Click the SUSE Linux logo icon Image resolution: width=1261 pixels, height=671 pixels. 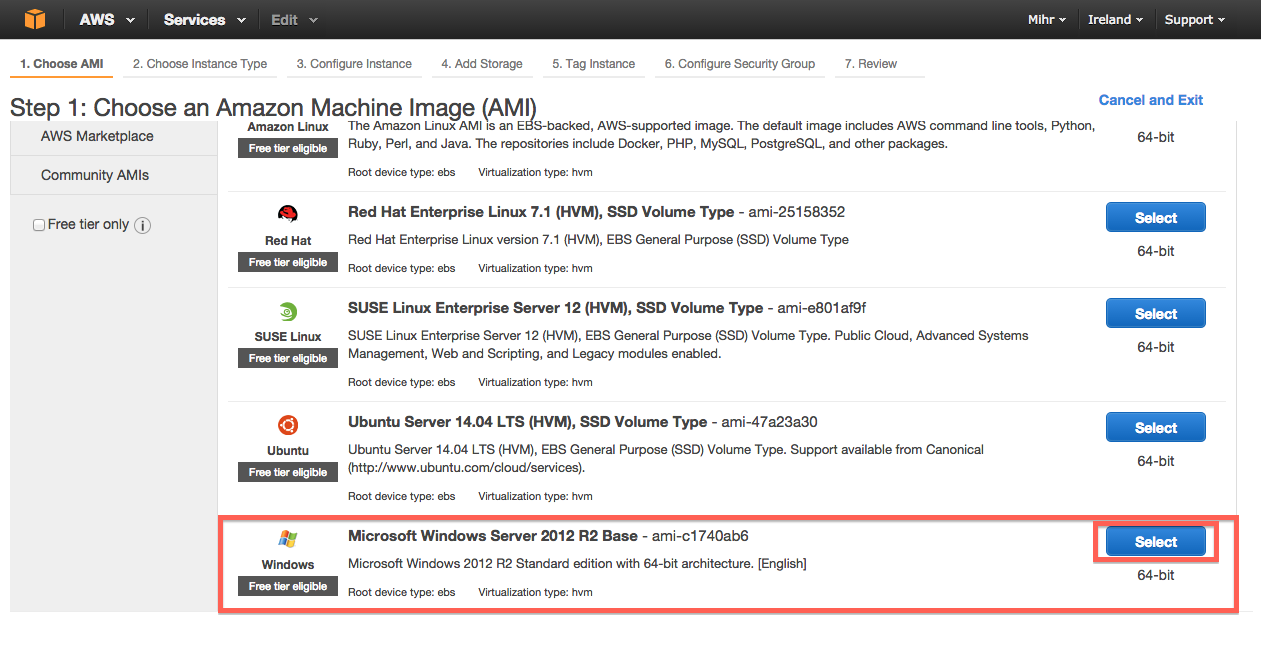tap(288, 310)
